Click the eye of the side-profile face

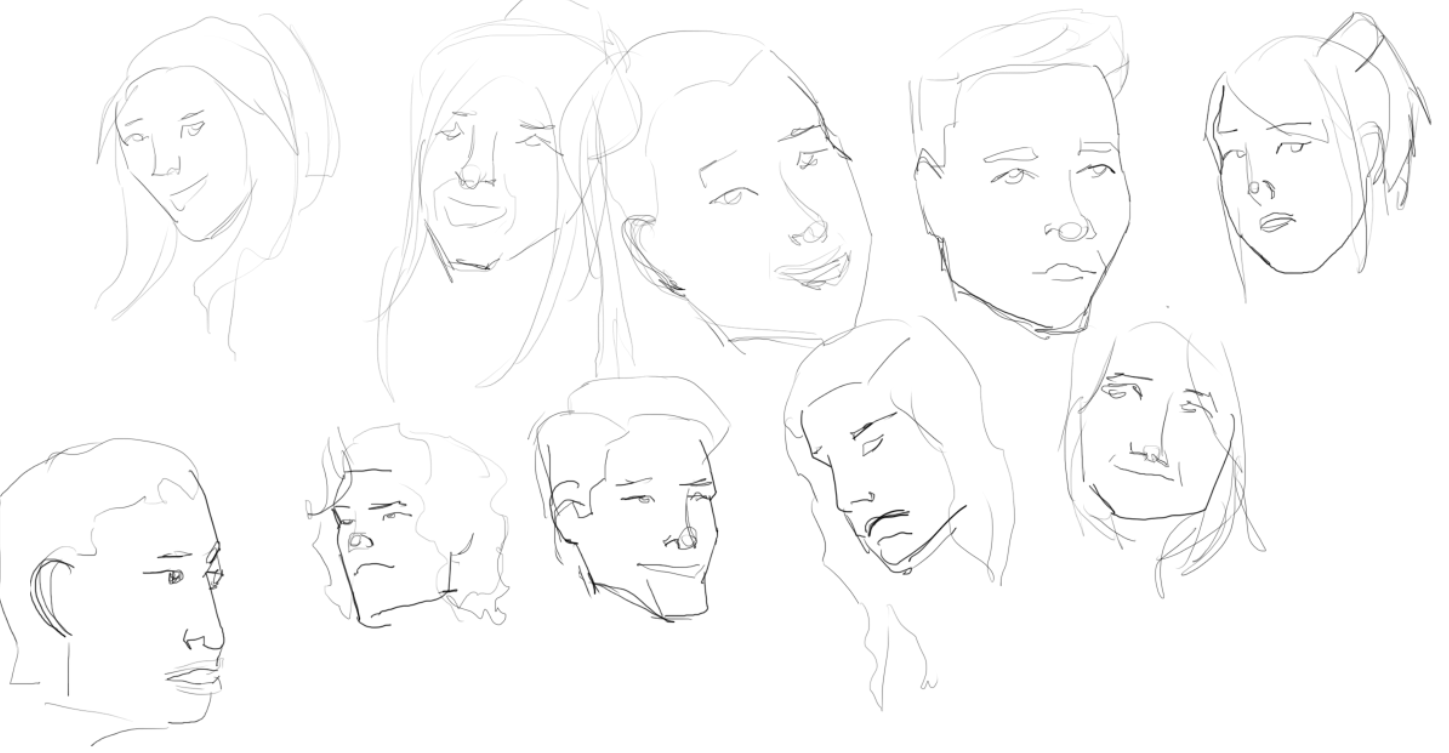coord(176,577)
